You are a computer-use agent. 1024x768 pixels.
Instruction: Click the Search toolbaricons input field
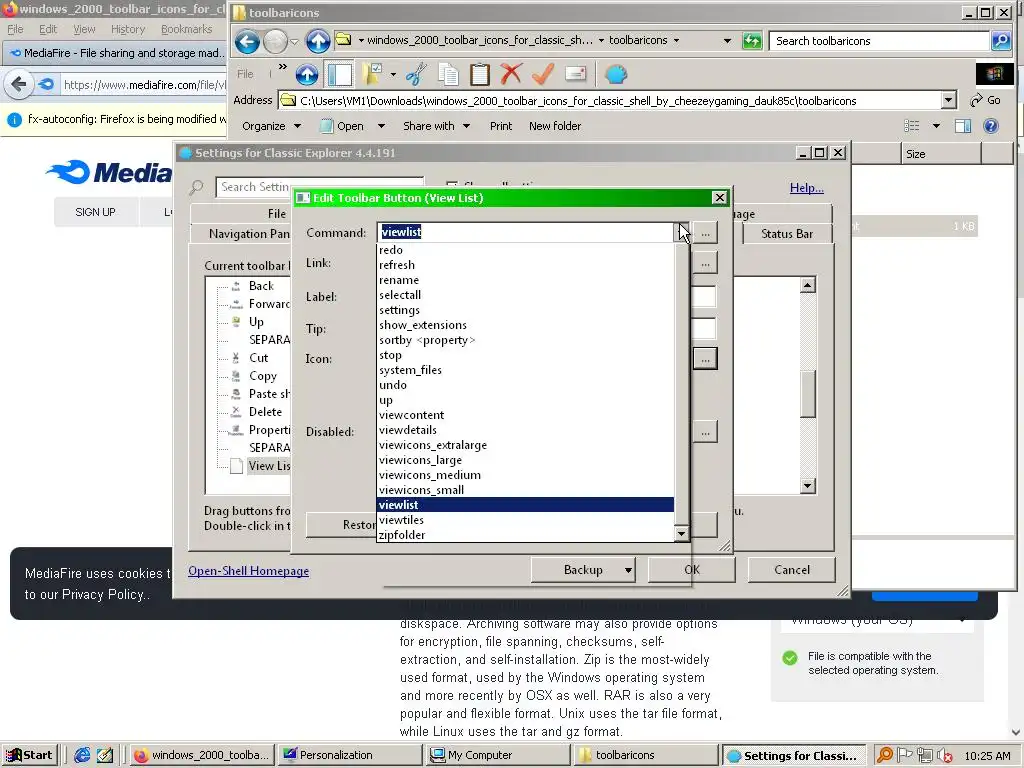click(880, 41)
